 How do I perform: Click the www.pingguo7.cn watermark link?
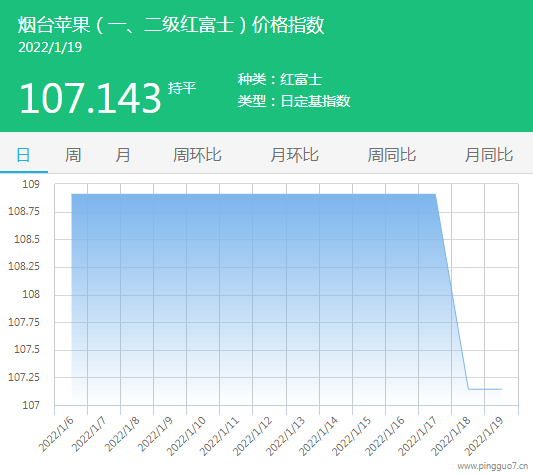coord(493,465)
